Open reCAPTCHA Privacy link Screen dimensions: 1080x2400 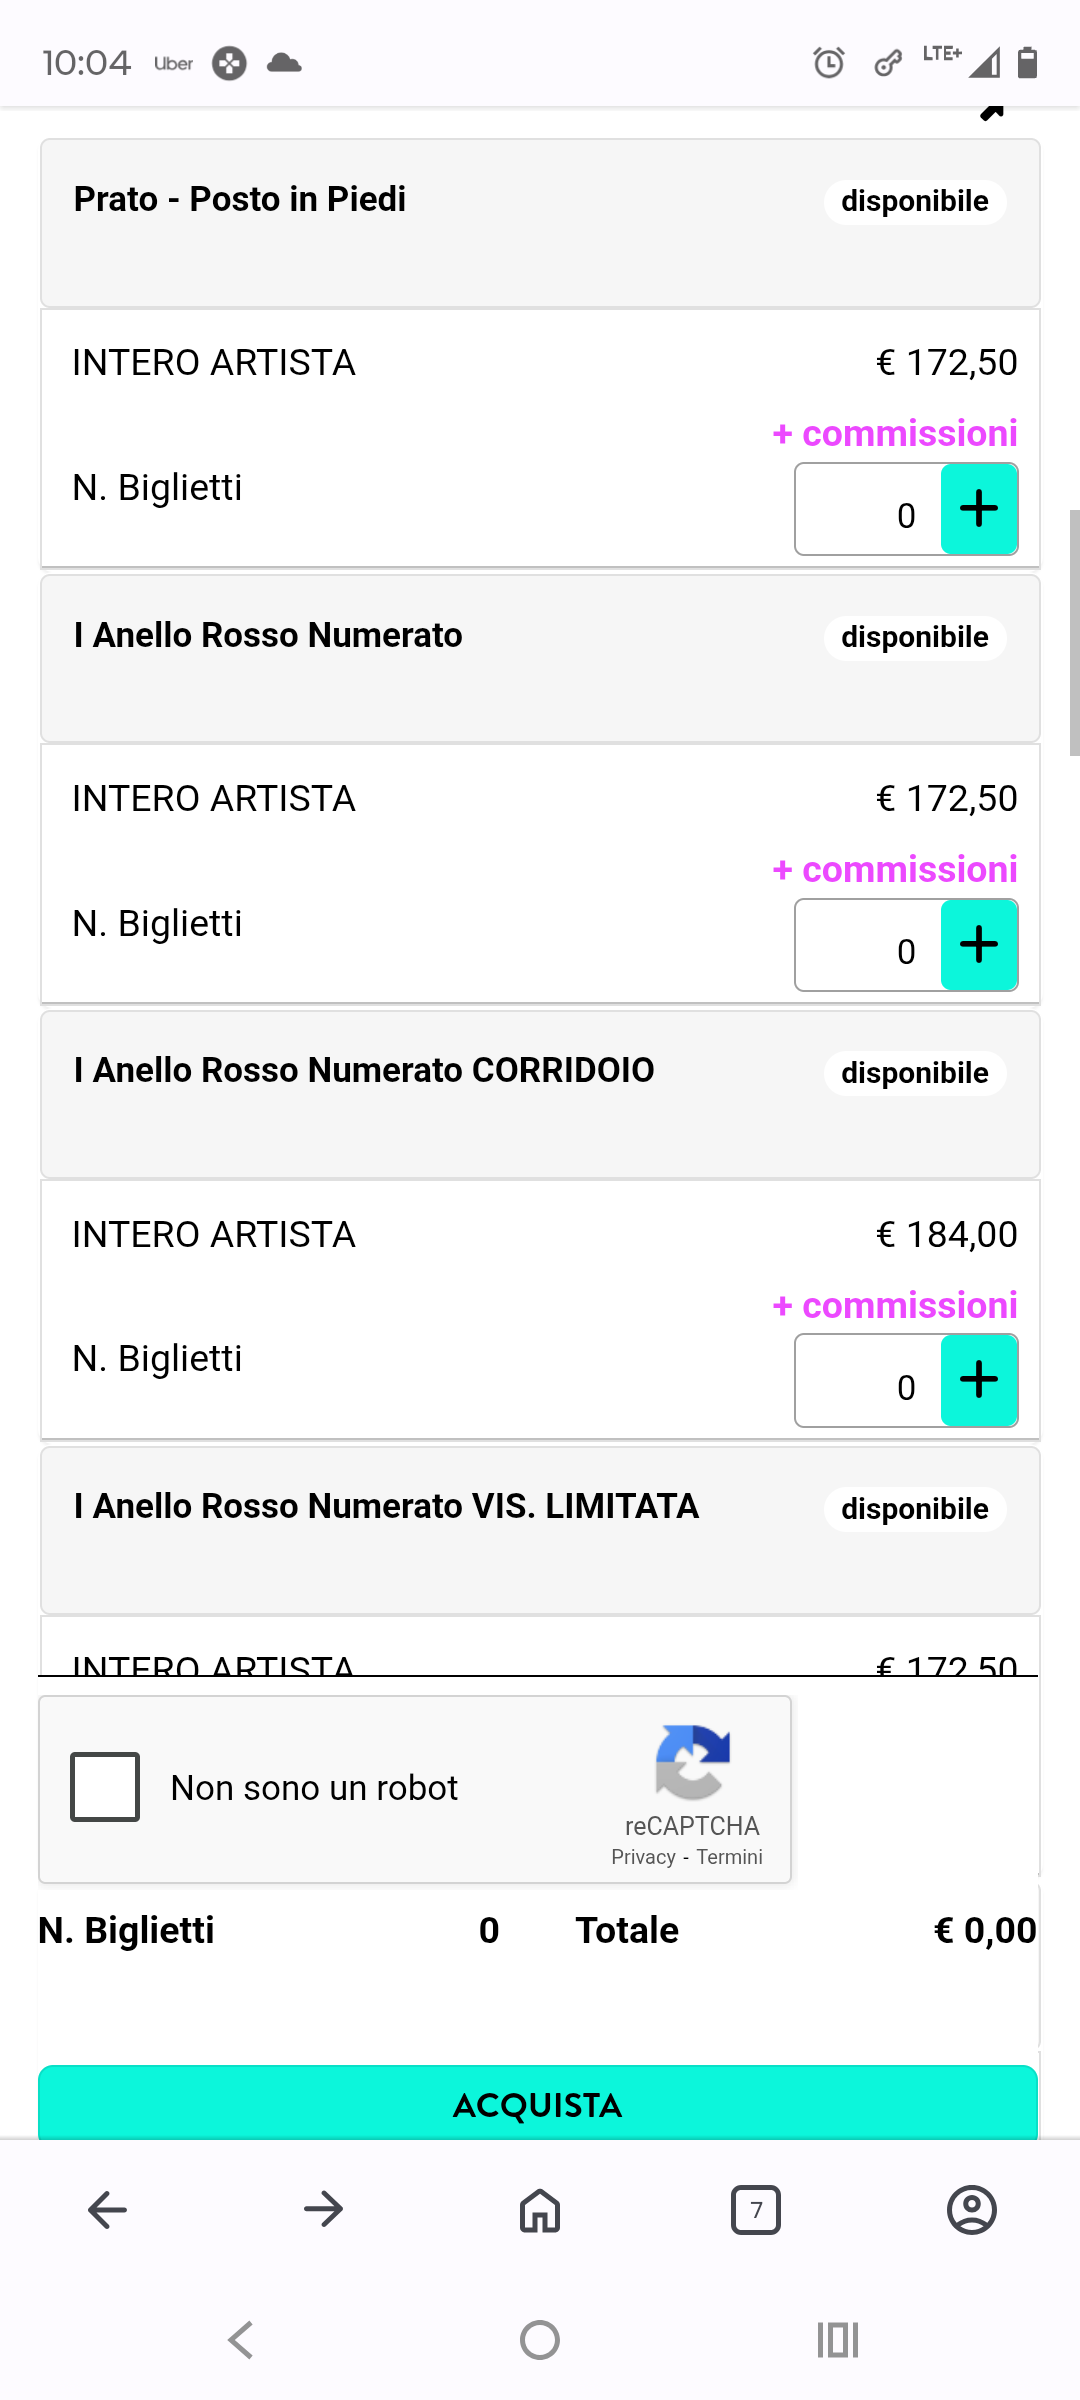[643, 1857]
